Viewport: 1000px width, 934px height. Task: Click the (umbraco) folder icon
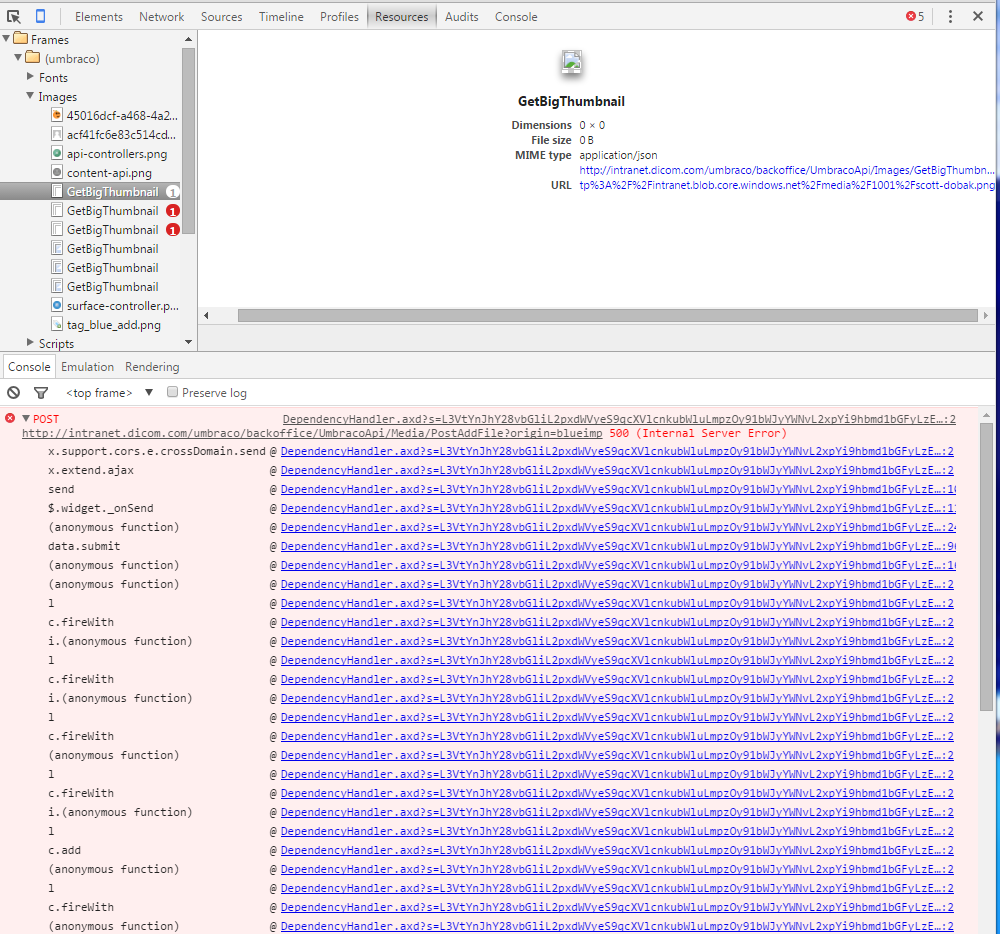click(33, 57)
